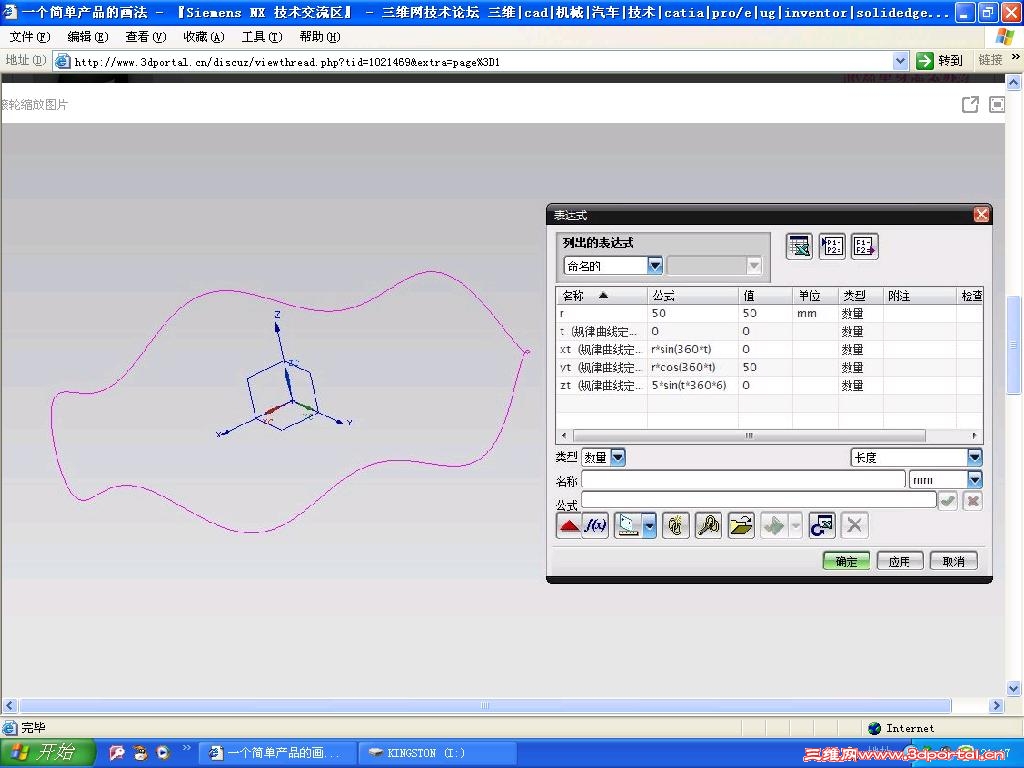1024x768 pixels.
Task: Click the 类型 column header
Action: pos(861,296)
